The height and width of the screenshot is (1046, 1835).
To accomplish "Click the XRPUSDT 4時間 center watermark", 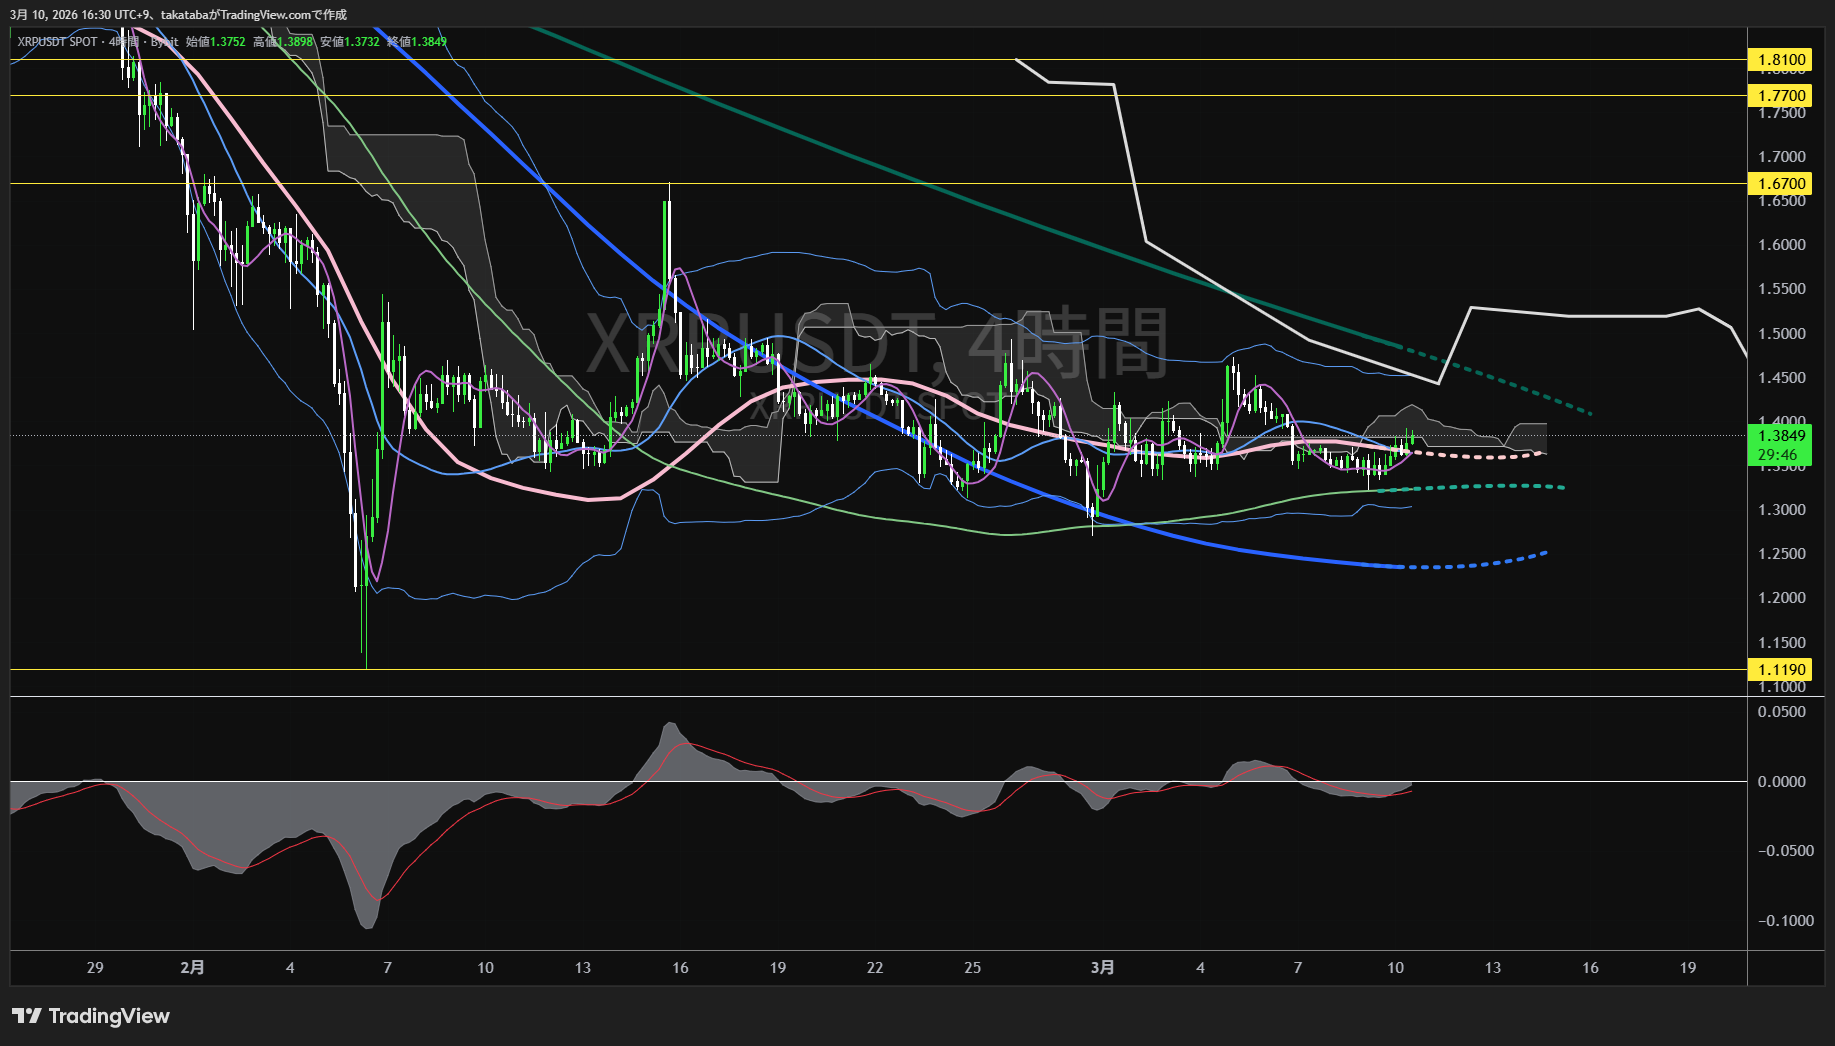I will click(x=876, y=344).
